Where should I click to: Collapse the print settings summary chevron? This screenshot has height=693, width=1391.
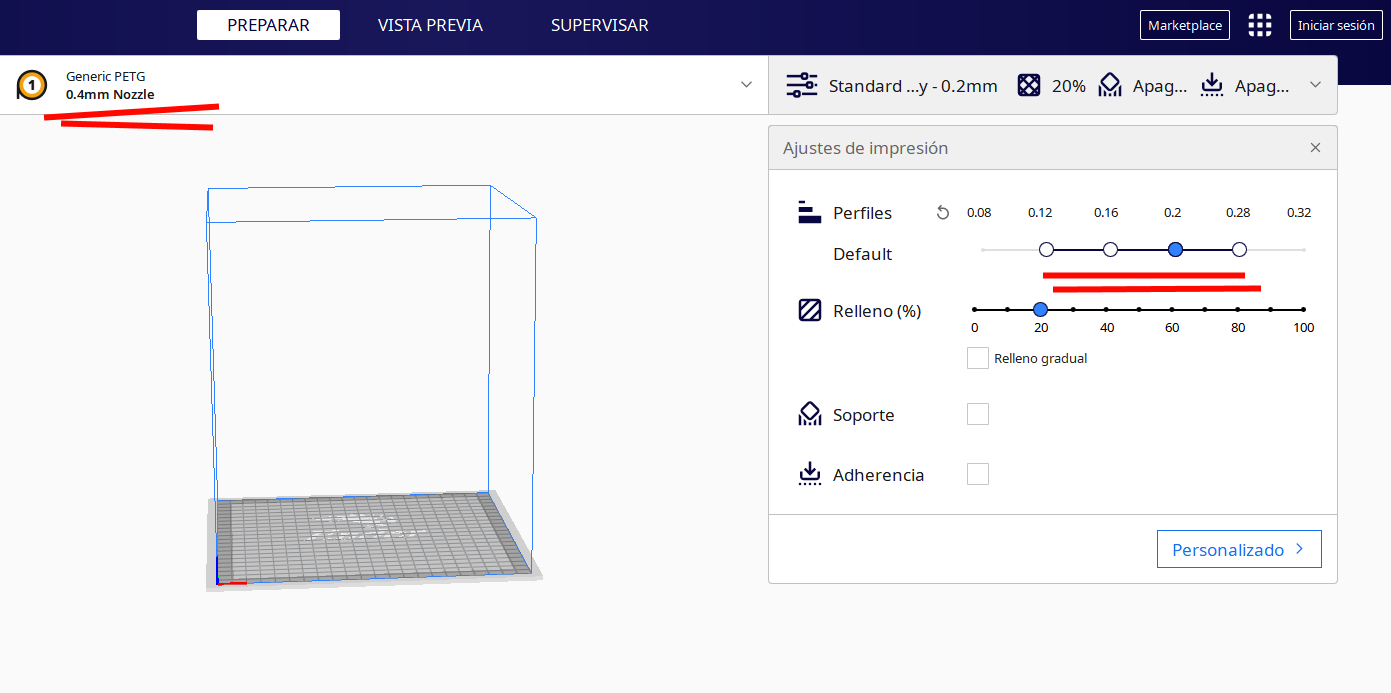(x=1316, y=85)
